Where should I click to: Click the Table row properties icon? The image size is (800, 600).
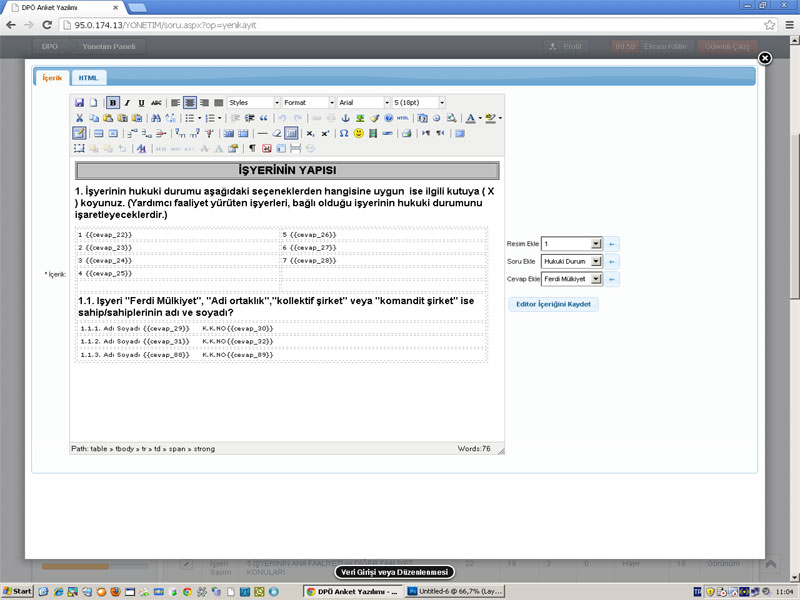(98, 133)
